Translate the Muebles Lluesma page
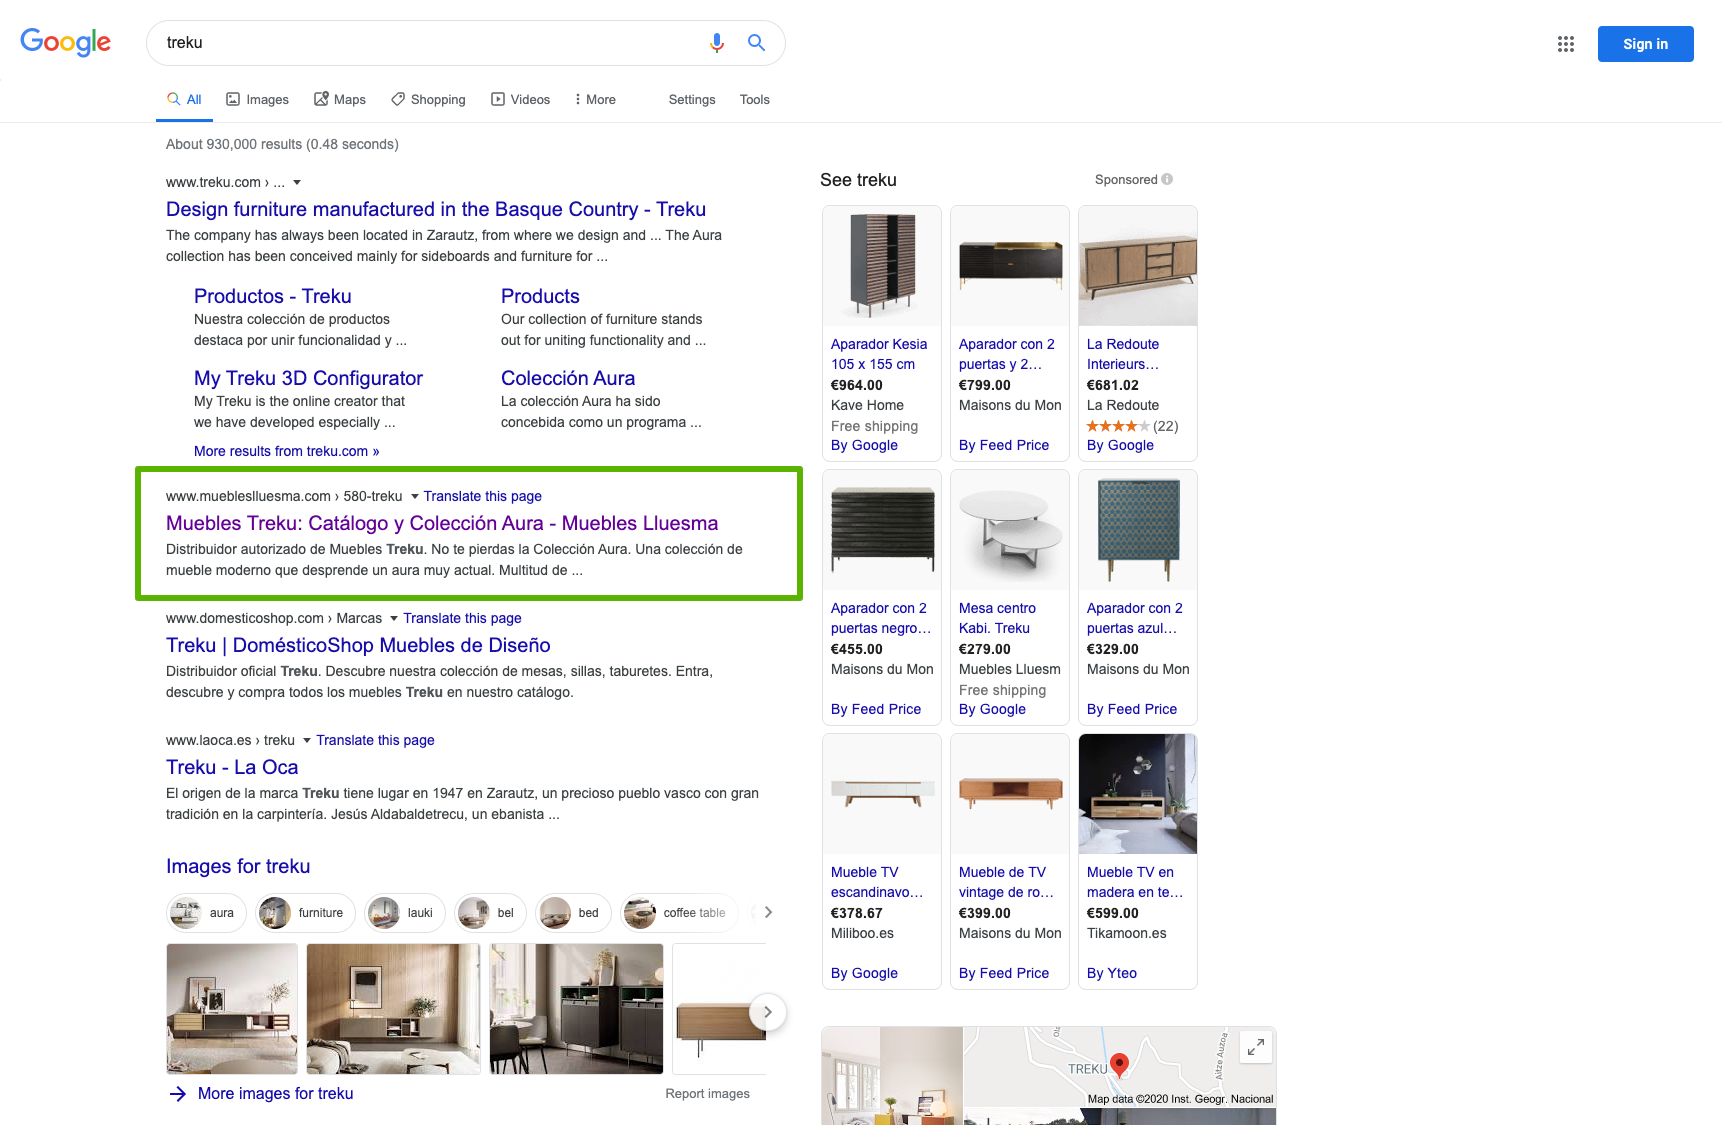 point(483,496)
